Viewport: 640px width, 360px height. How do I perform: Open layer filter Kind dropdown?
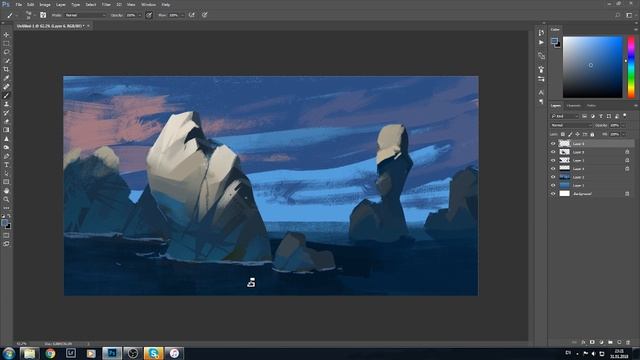coord(565,116)
